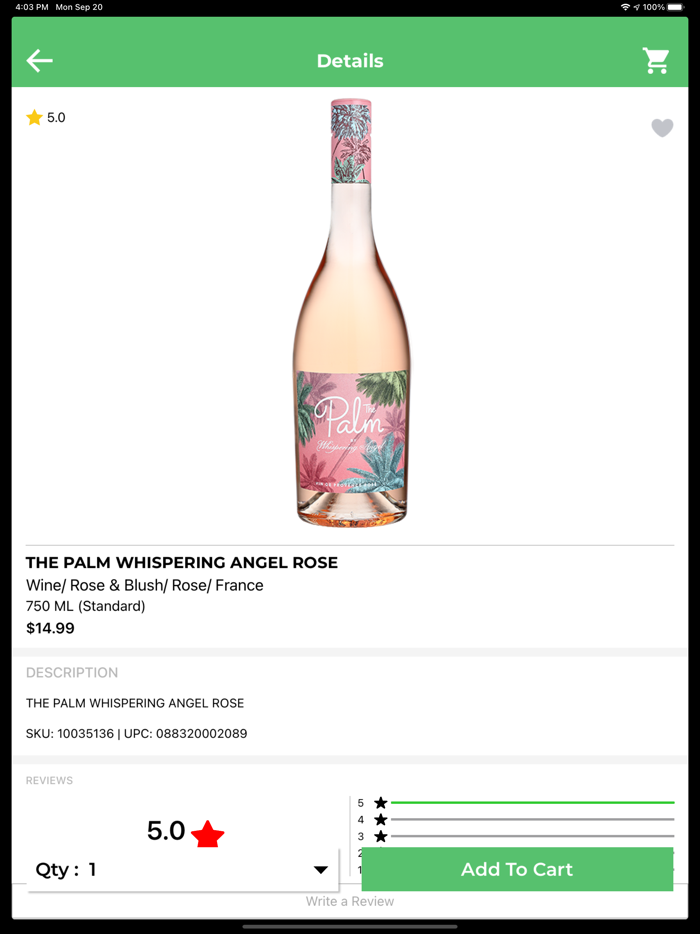The image size is (700, 934).
Task: Tap the Write a Review link
Action: coord(350,902)
